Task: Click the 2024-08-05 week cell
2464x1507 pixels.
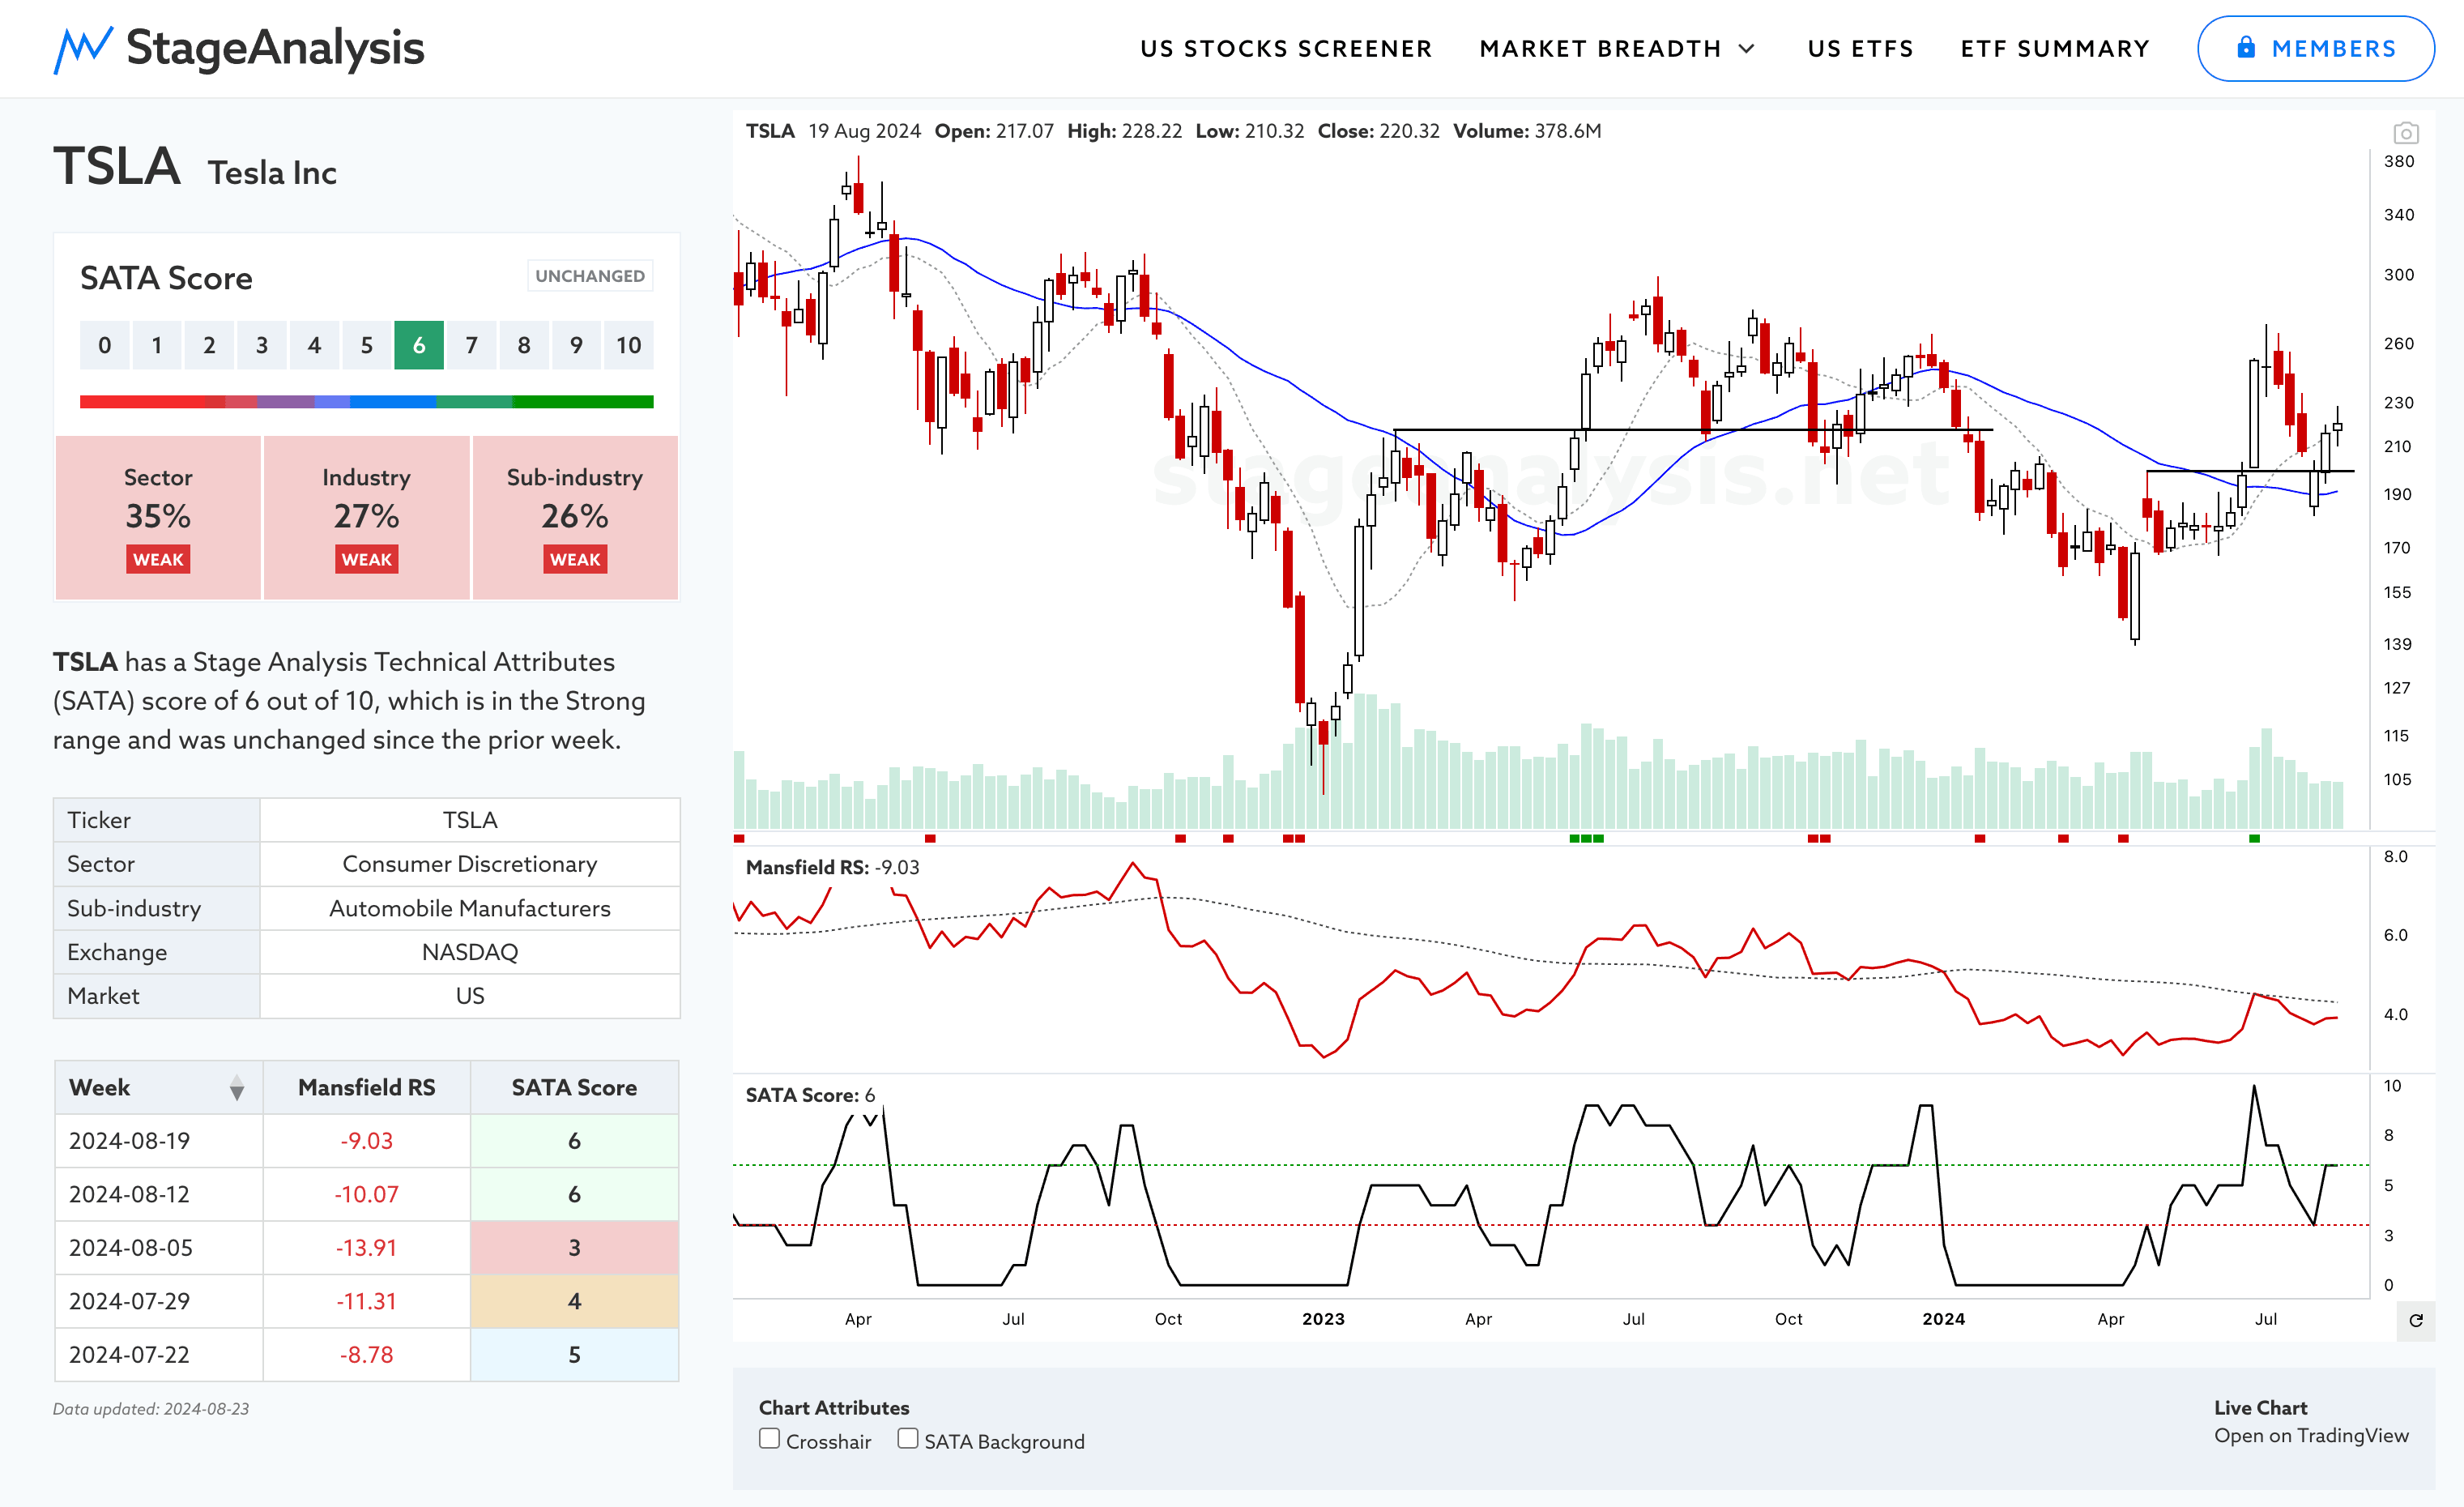Action: pos(158,1248)
